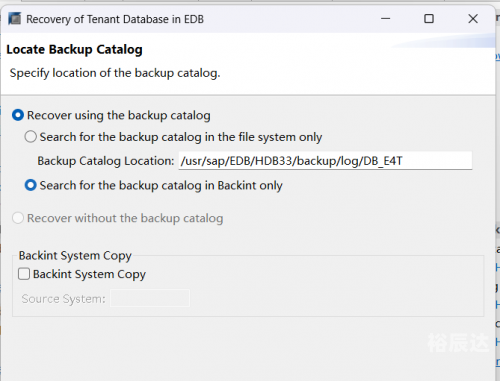The width and height of the screenshot is (500, 381).
Task: Click the Backup Catalog Location path field
Action: (x=325, y=161)
